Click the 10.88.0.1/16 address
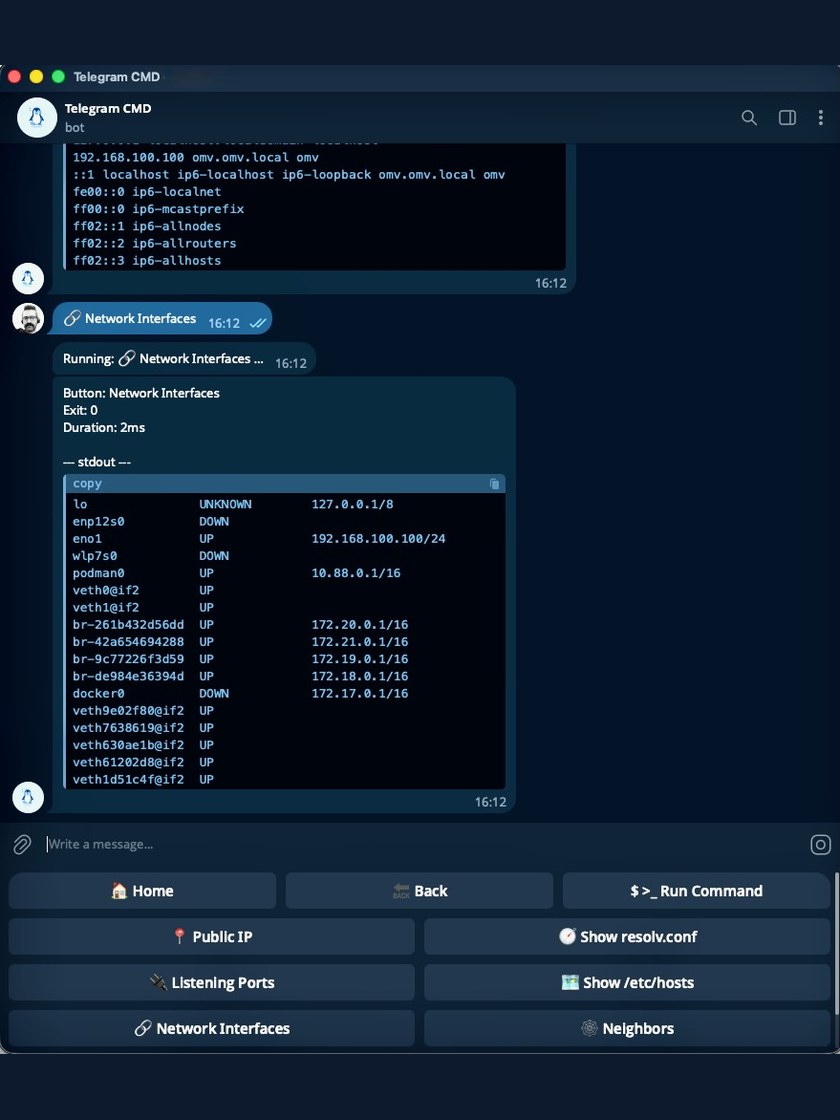This screenshot has width=840, height=1120. click(x=356, y=573)
